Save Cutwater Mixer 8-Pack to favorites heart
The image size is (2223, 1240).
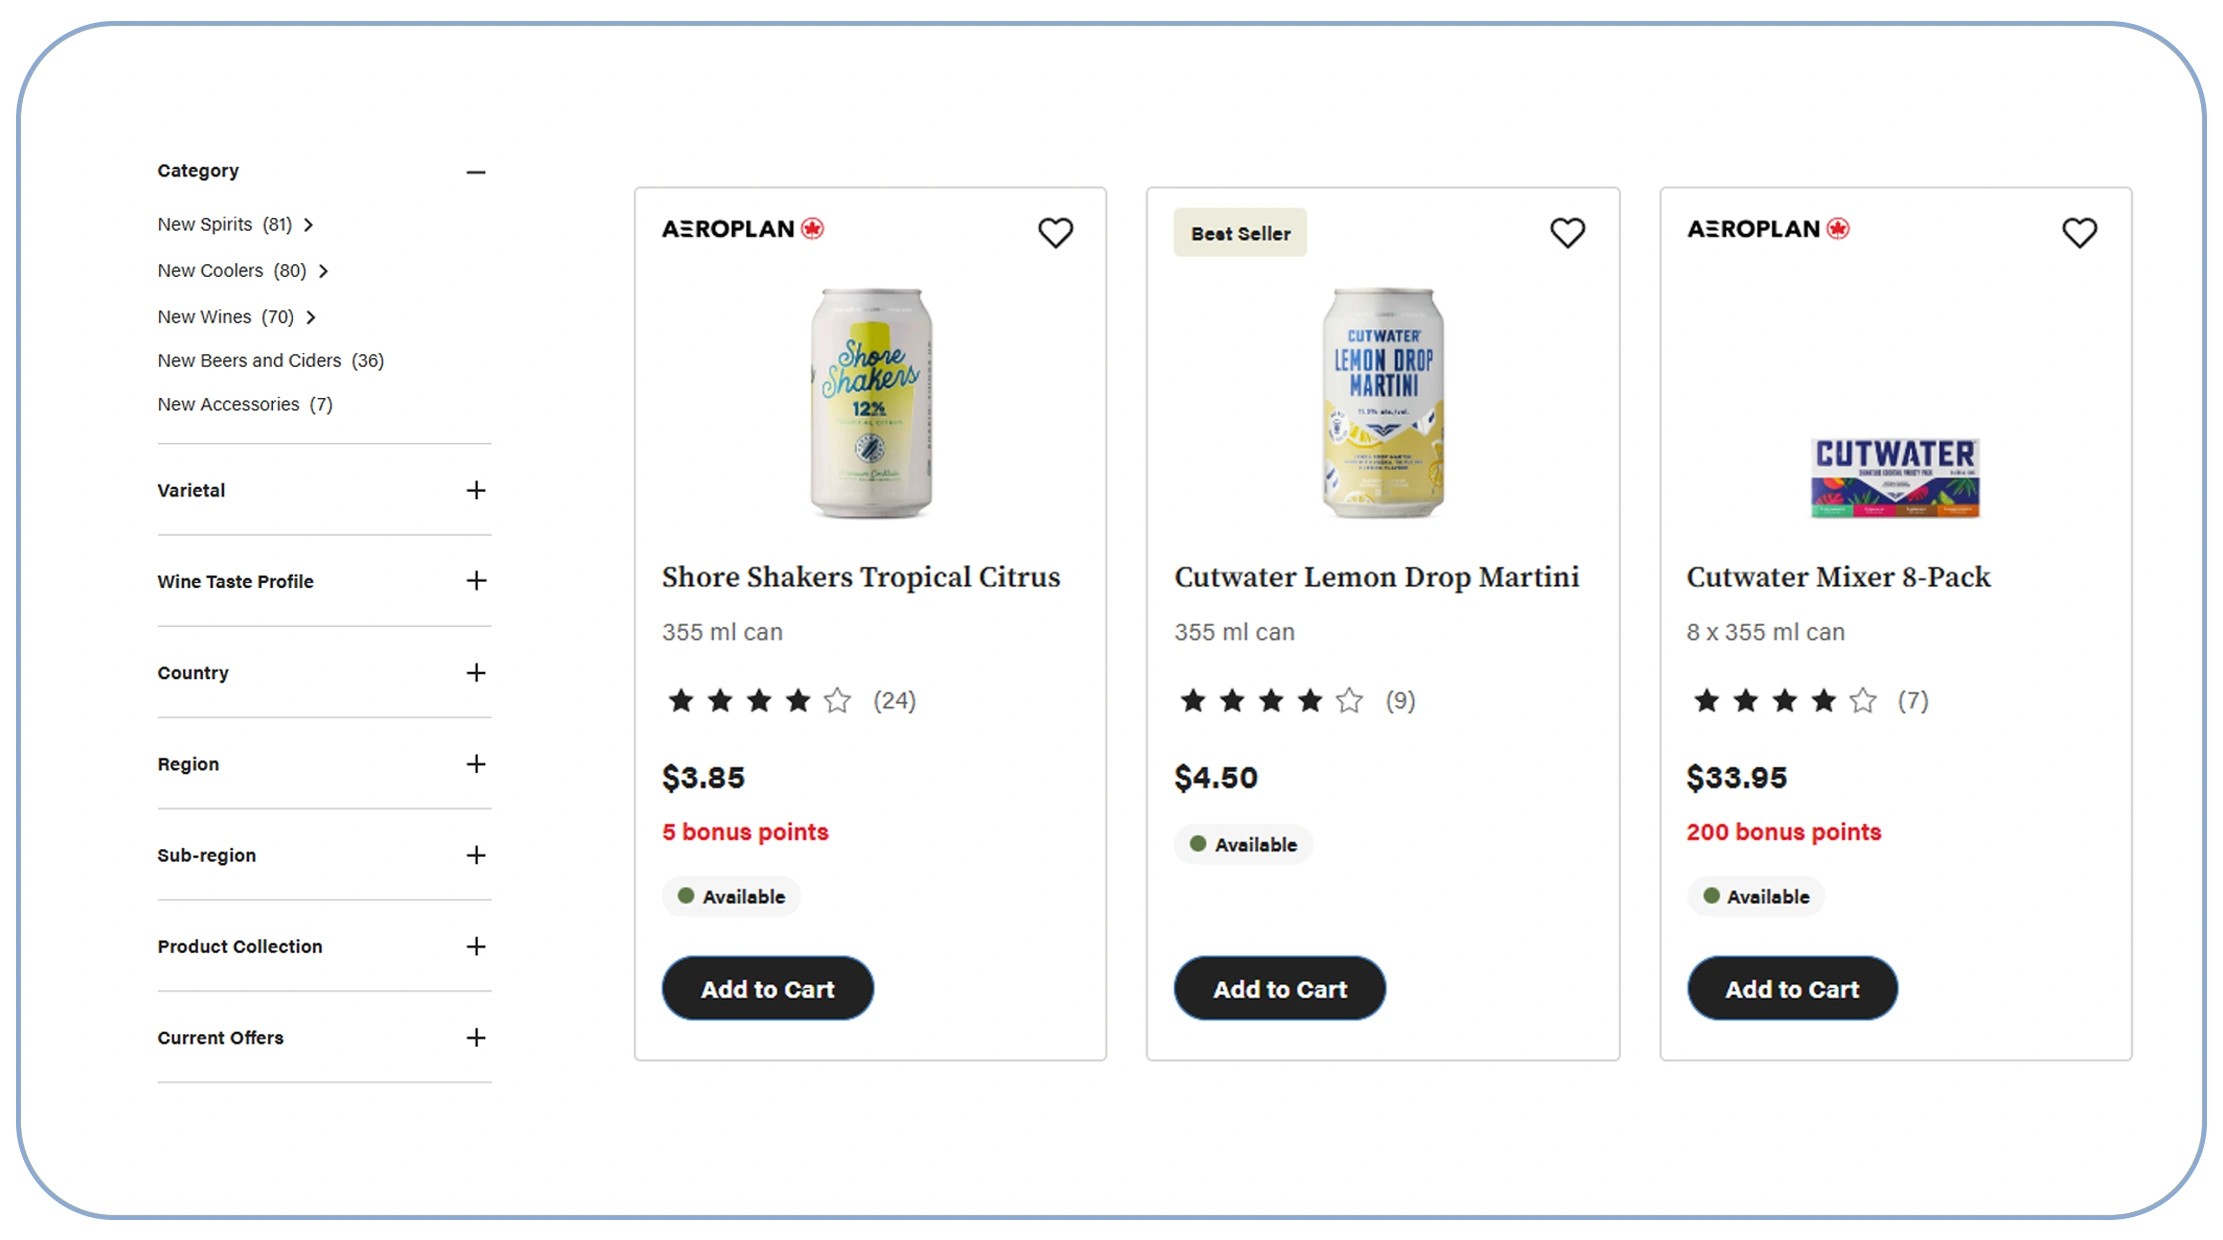pos(2079,233)
